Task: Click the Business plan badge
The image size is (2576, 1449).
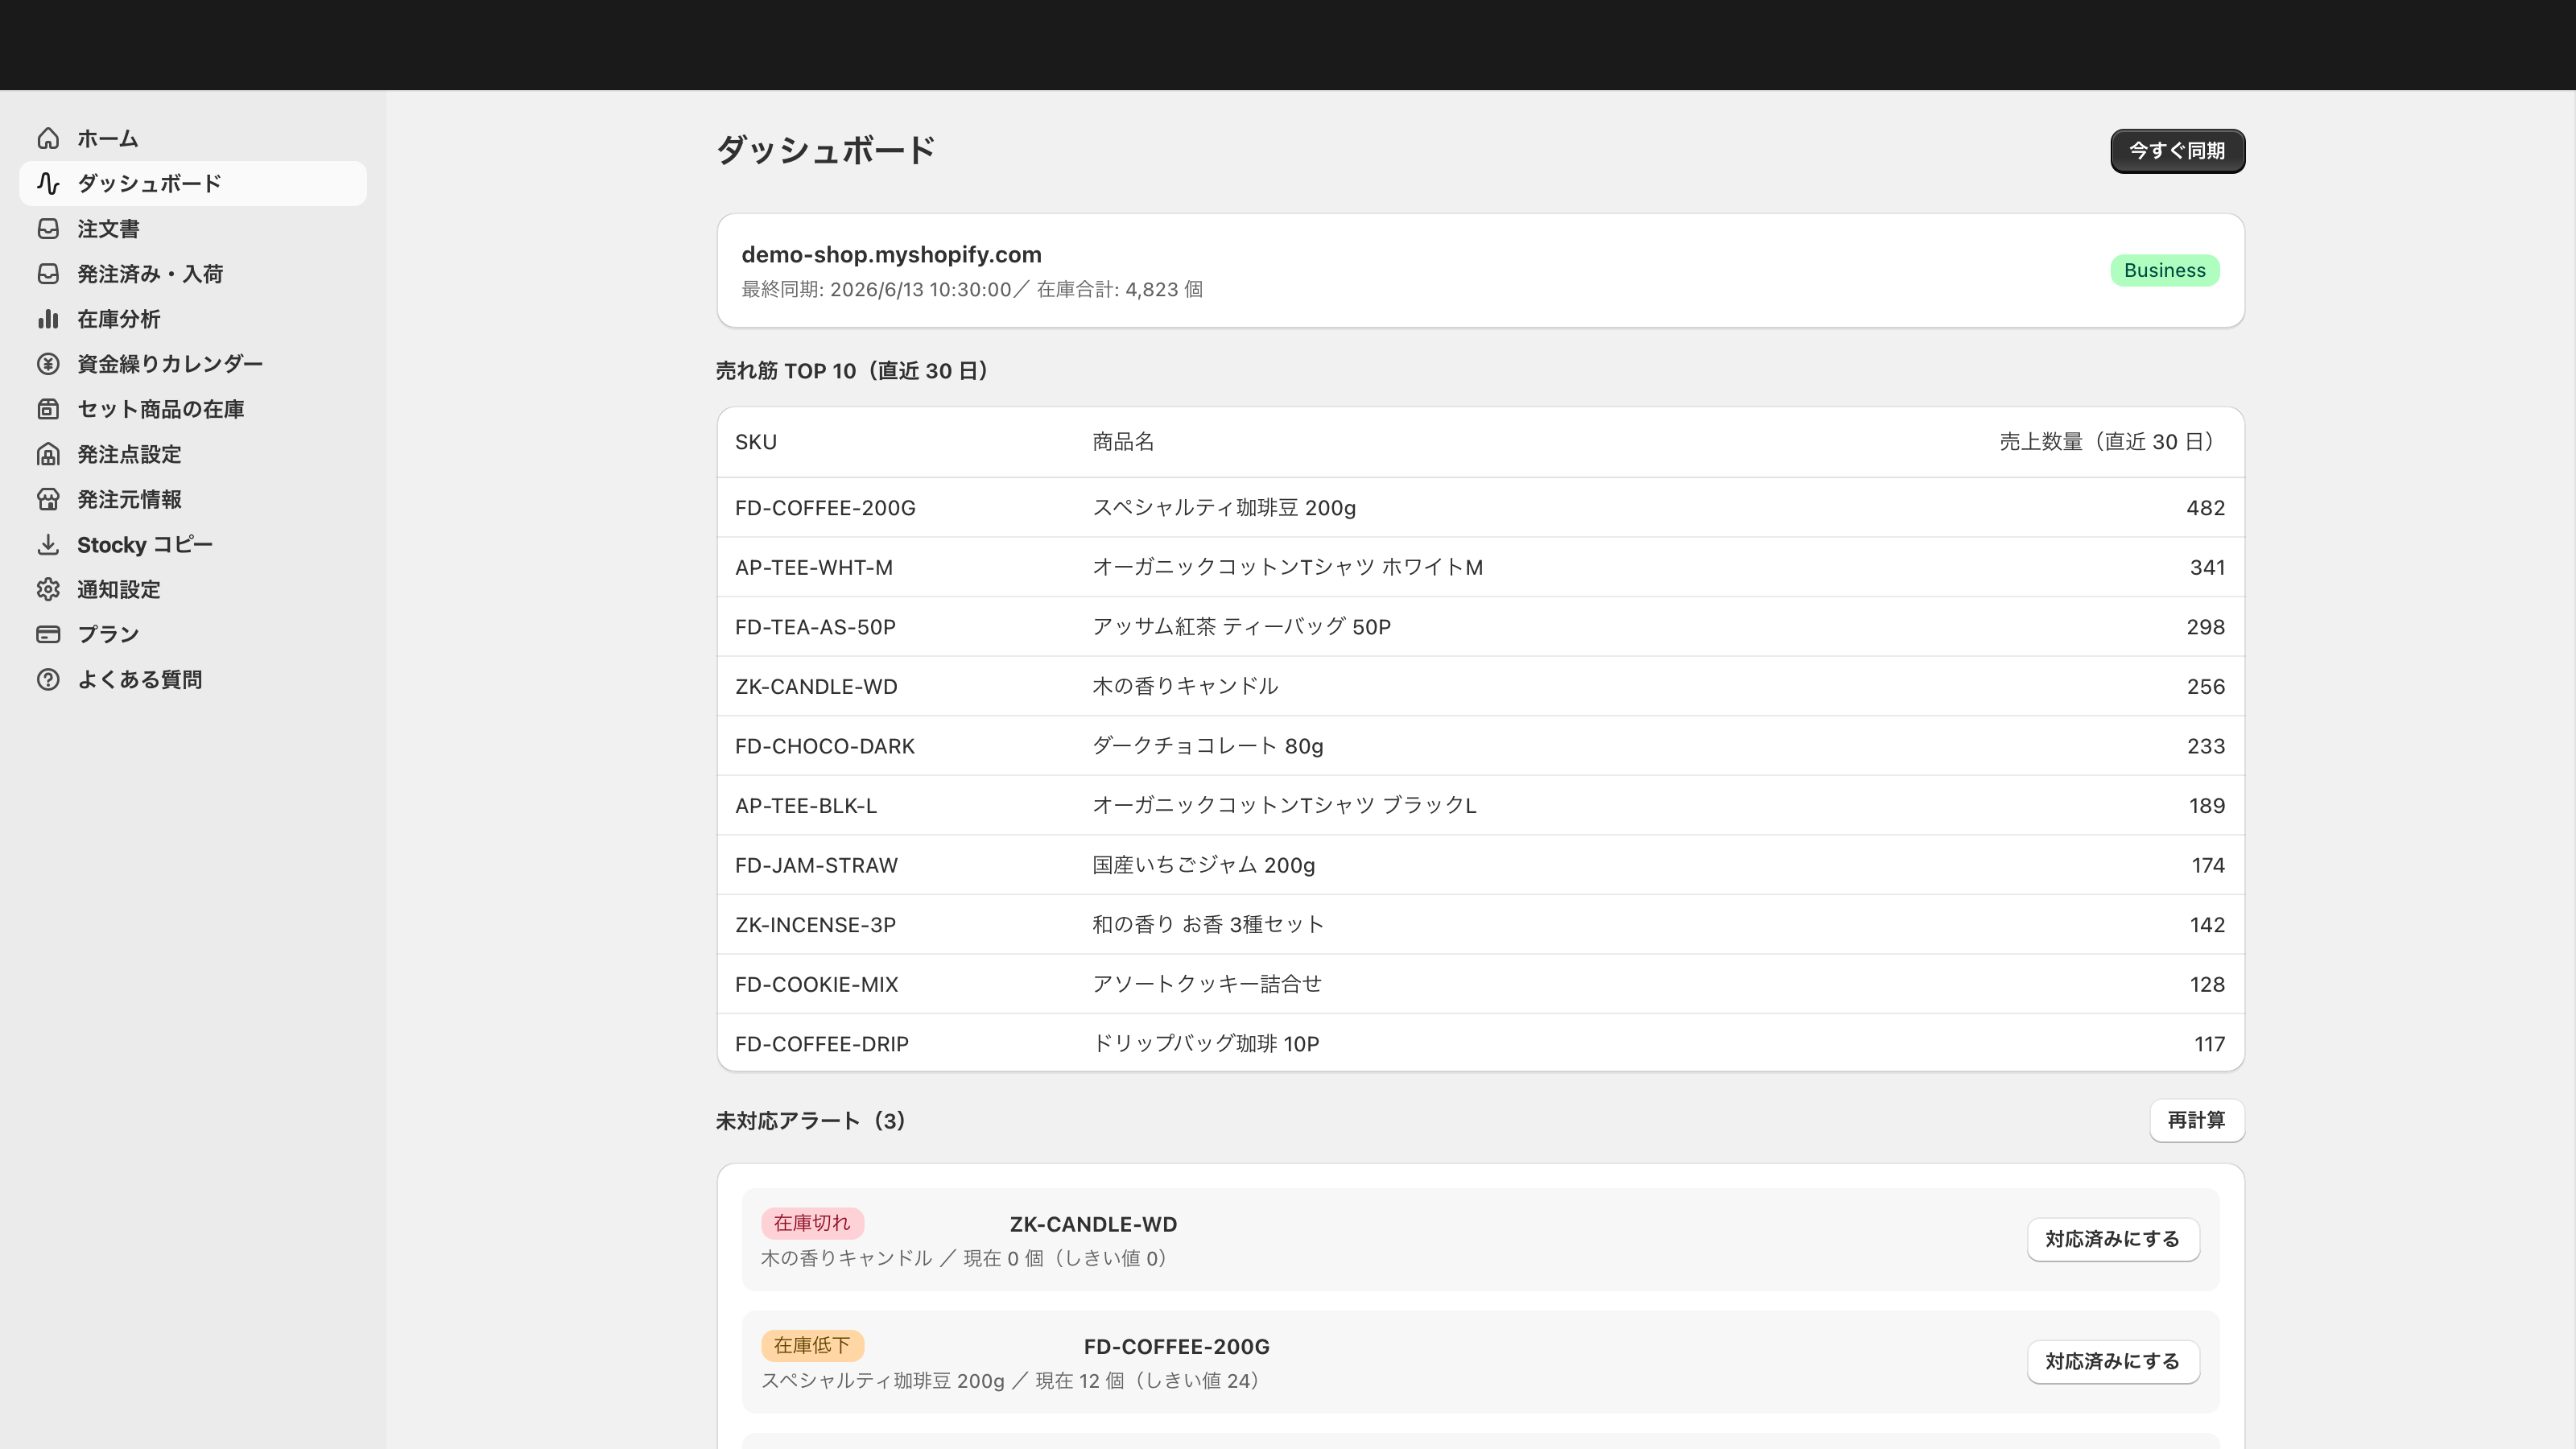Action: tap(2165, 271)
